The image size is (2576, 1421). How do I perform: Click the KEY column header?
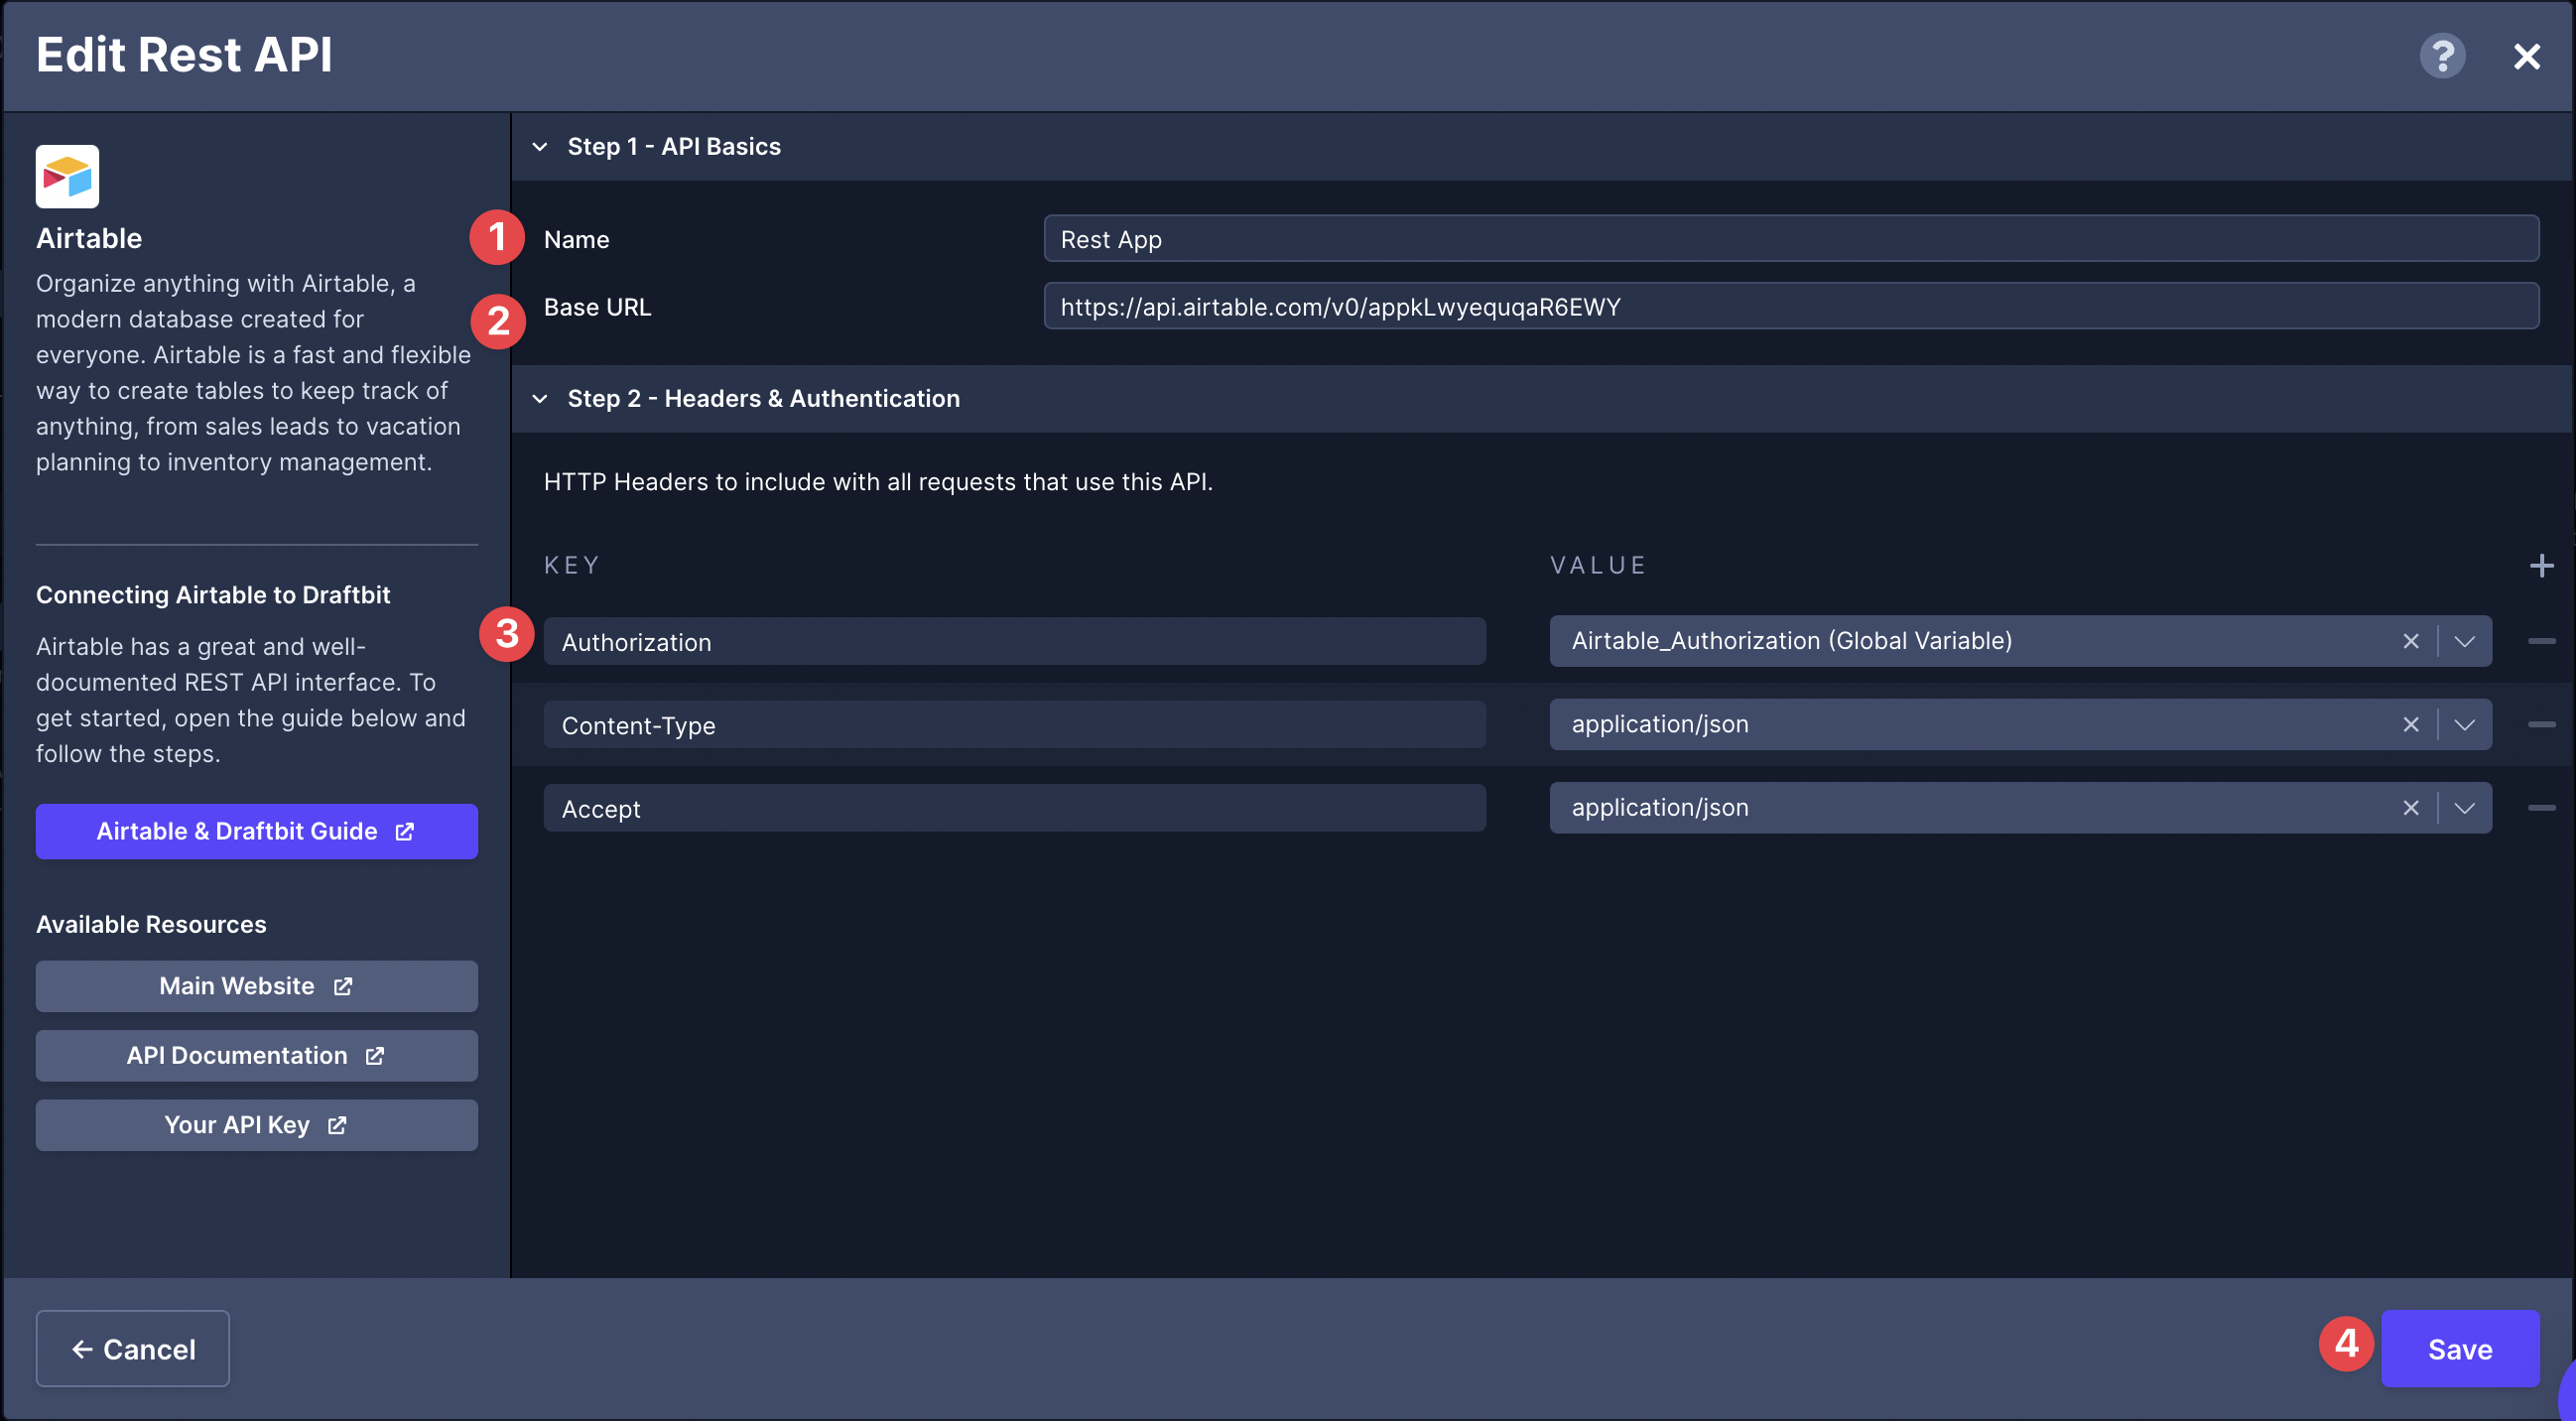coord(571,566)
